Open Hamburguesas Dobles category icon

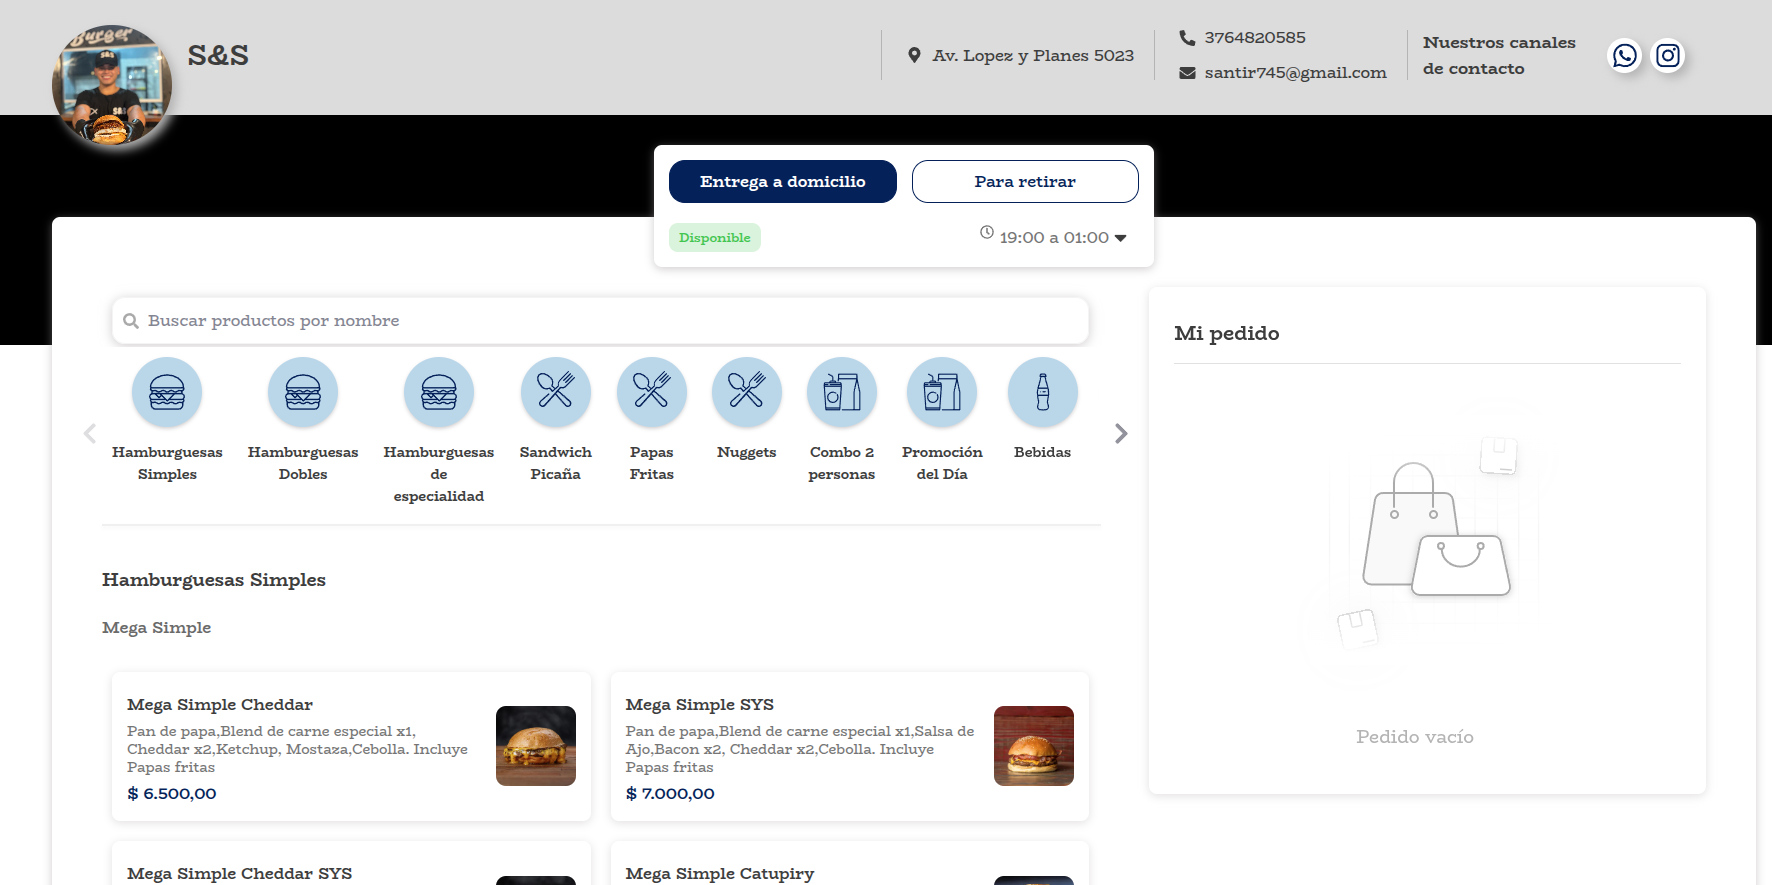303,392
